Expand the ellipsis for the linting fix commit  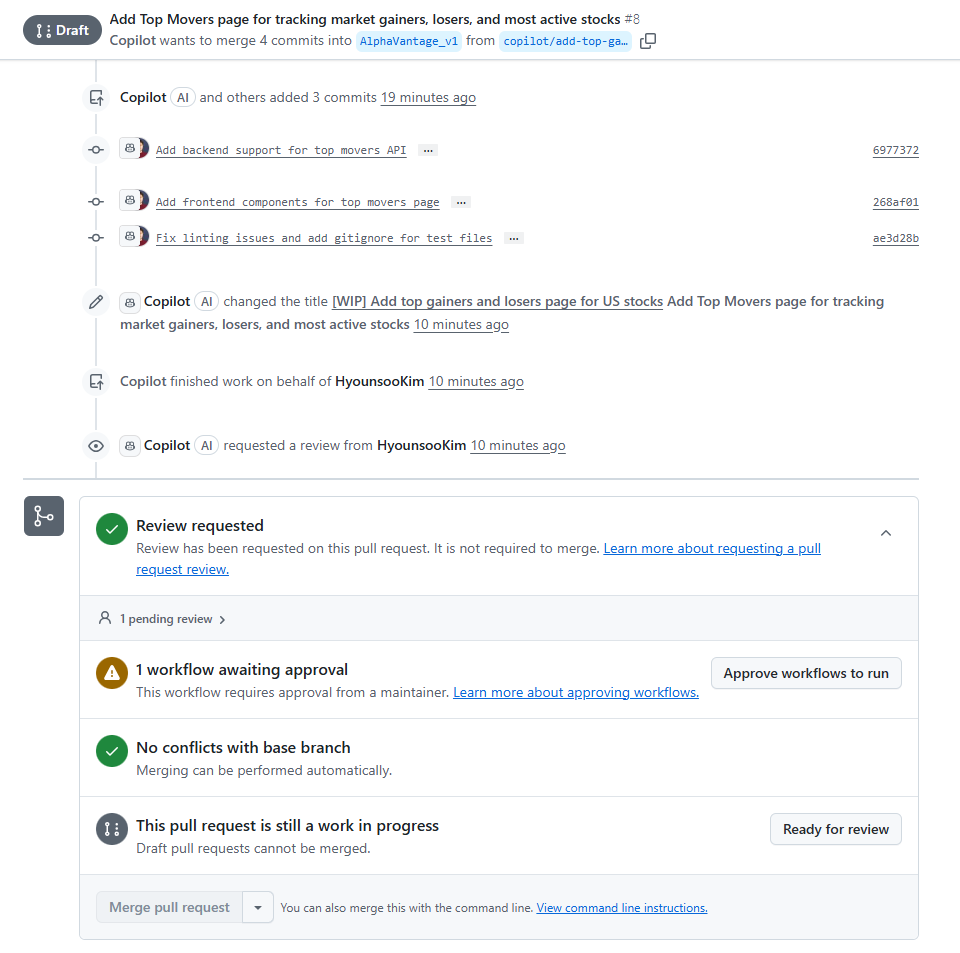pyautogui.click(x=513, y=238)
